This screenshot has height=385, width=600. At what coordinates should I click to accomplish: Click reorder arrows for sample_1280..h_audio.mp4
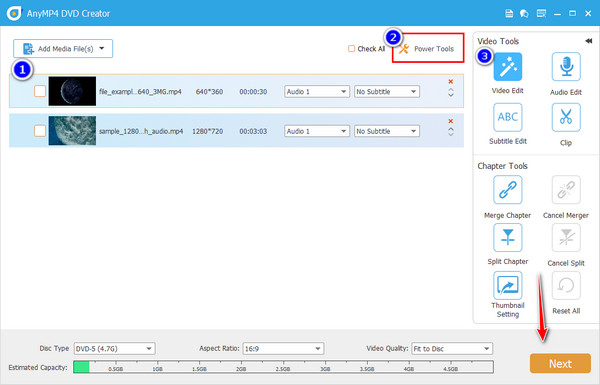pyautogui.click(x=451, y=132)
